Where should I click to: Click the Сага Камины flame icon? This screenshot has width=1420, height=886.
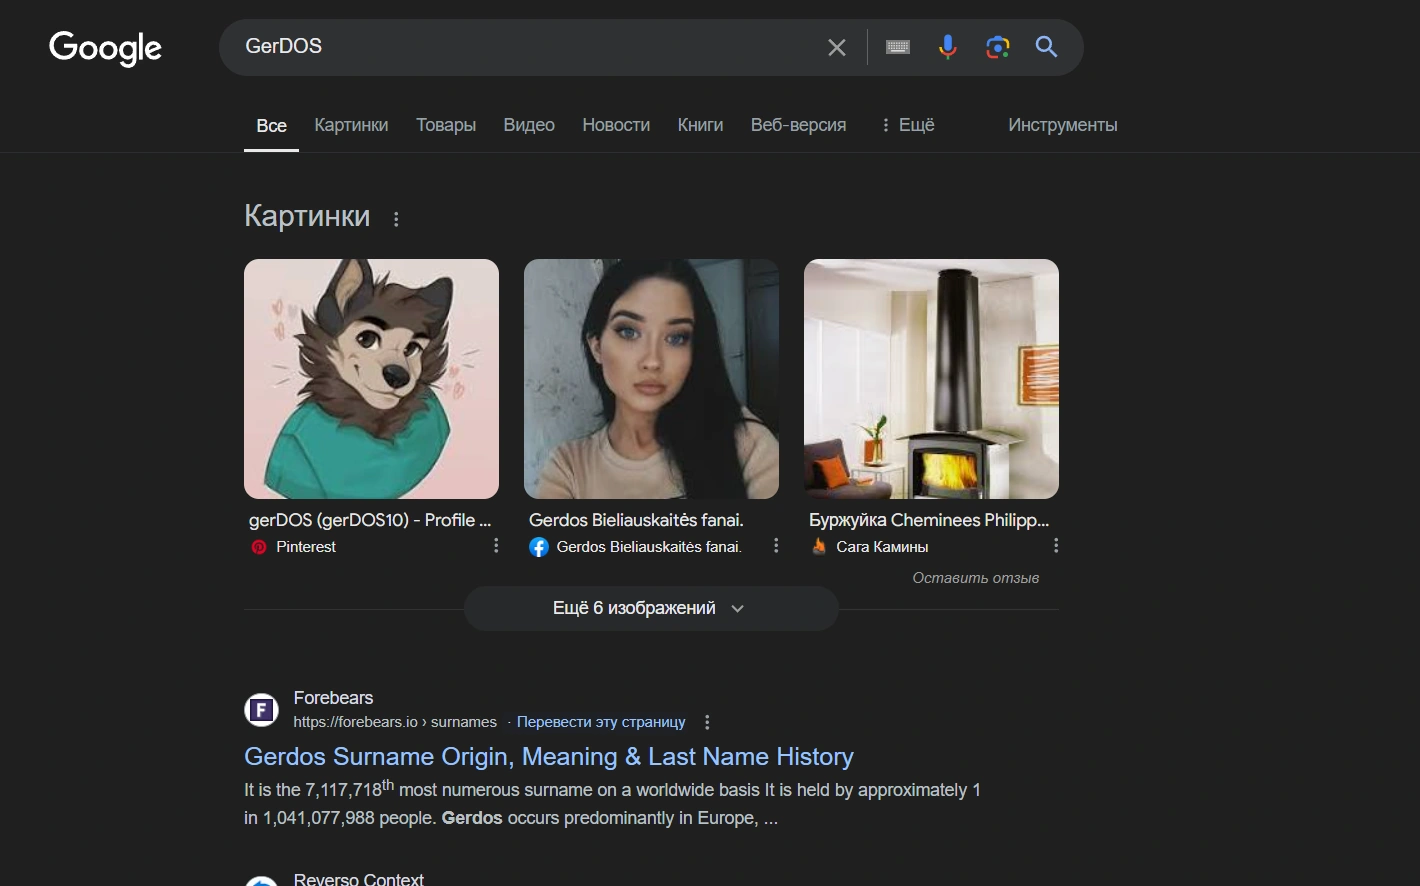(819, 546)
